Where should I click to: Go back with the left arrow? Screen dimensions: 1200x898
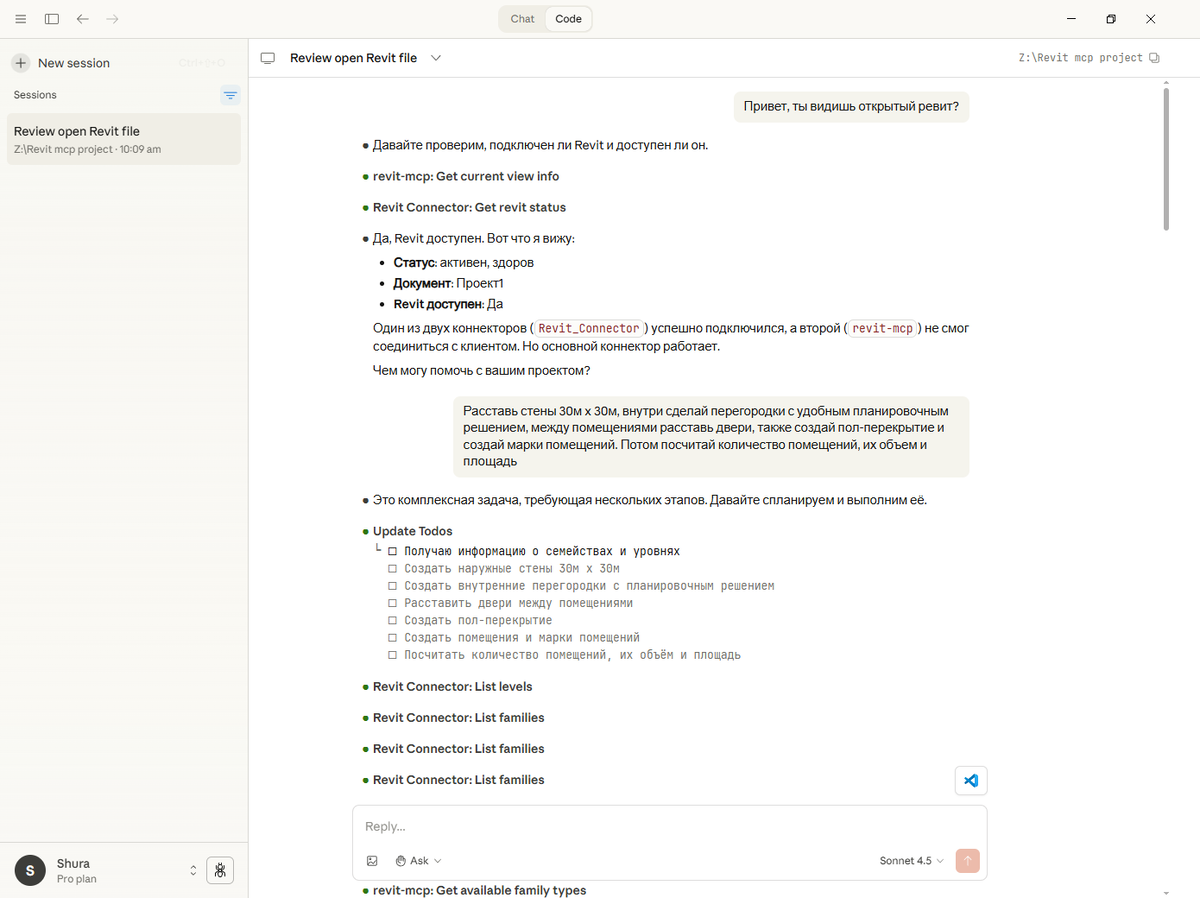click(x=82, y=19)
